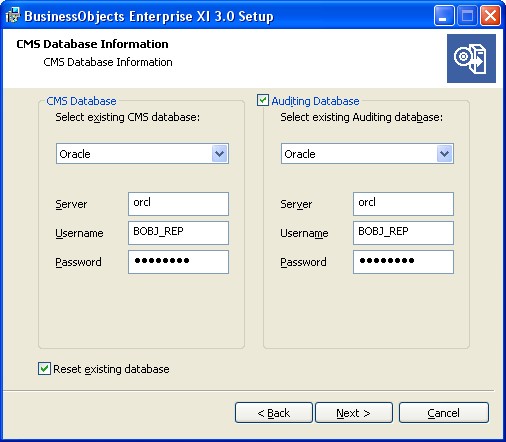Click the 'CMS Database' group title

pyautogui.click(x=81, y=101)
